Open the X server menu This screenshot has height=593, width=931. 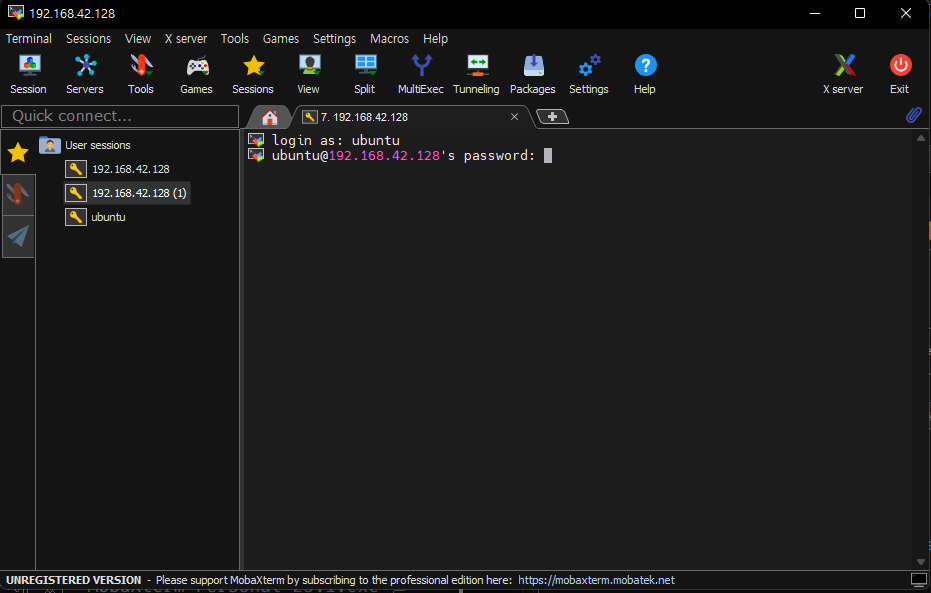[x=186, y=39]
